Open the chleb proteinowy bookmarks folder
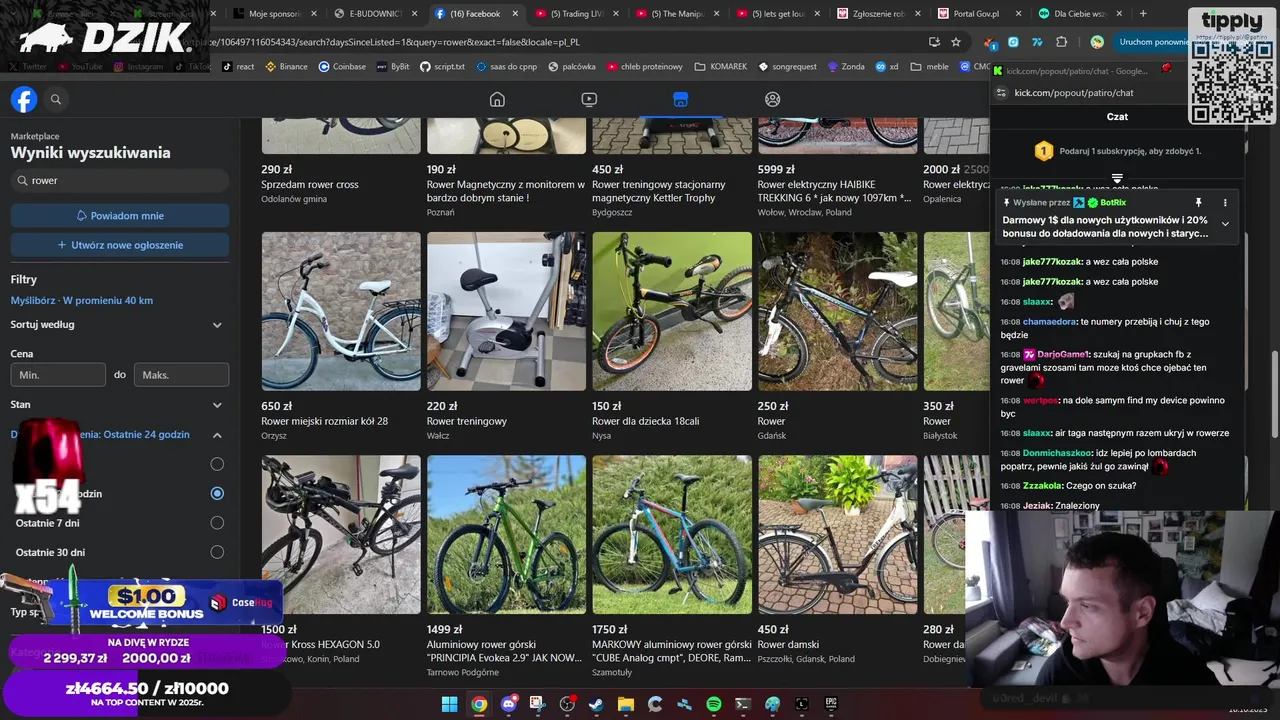Screen dimensions: 1280x720 [643, 66]
